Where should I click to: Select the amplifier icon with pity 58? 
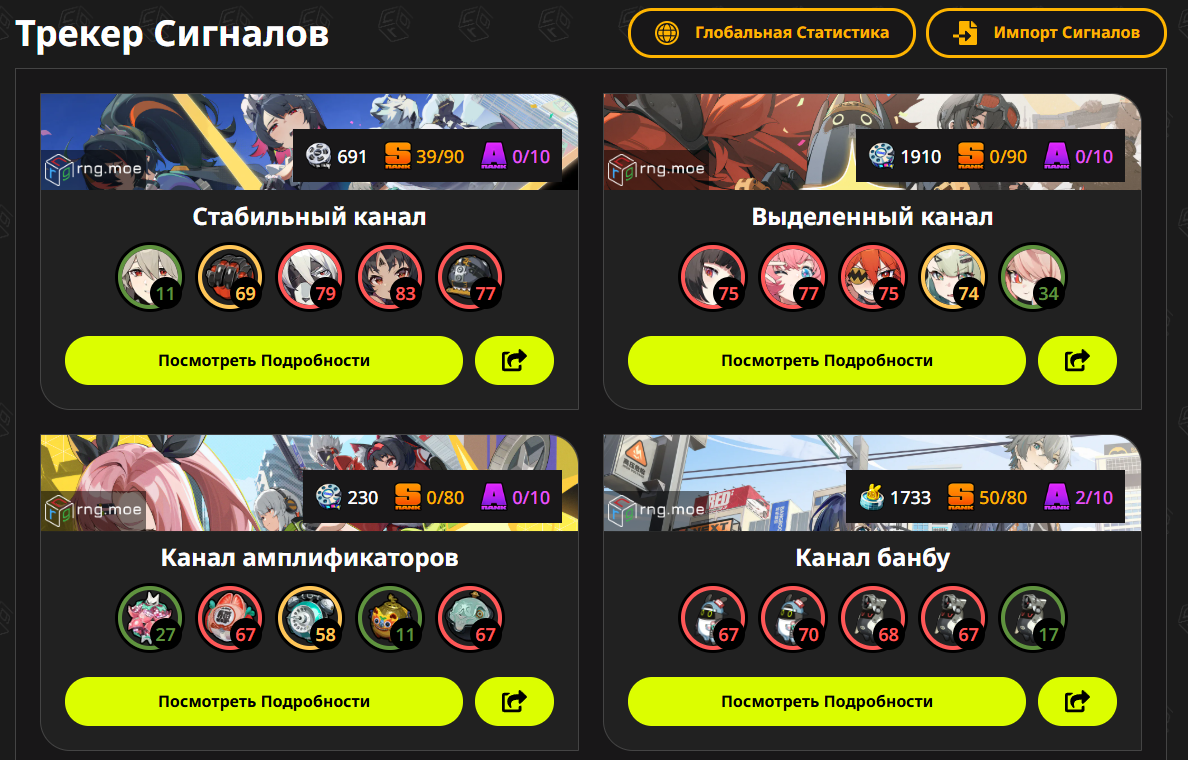point(310,618)
